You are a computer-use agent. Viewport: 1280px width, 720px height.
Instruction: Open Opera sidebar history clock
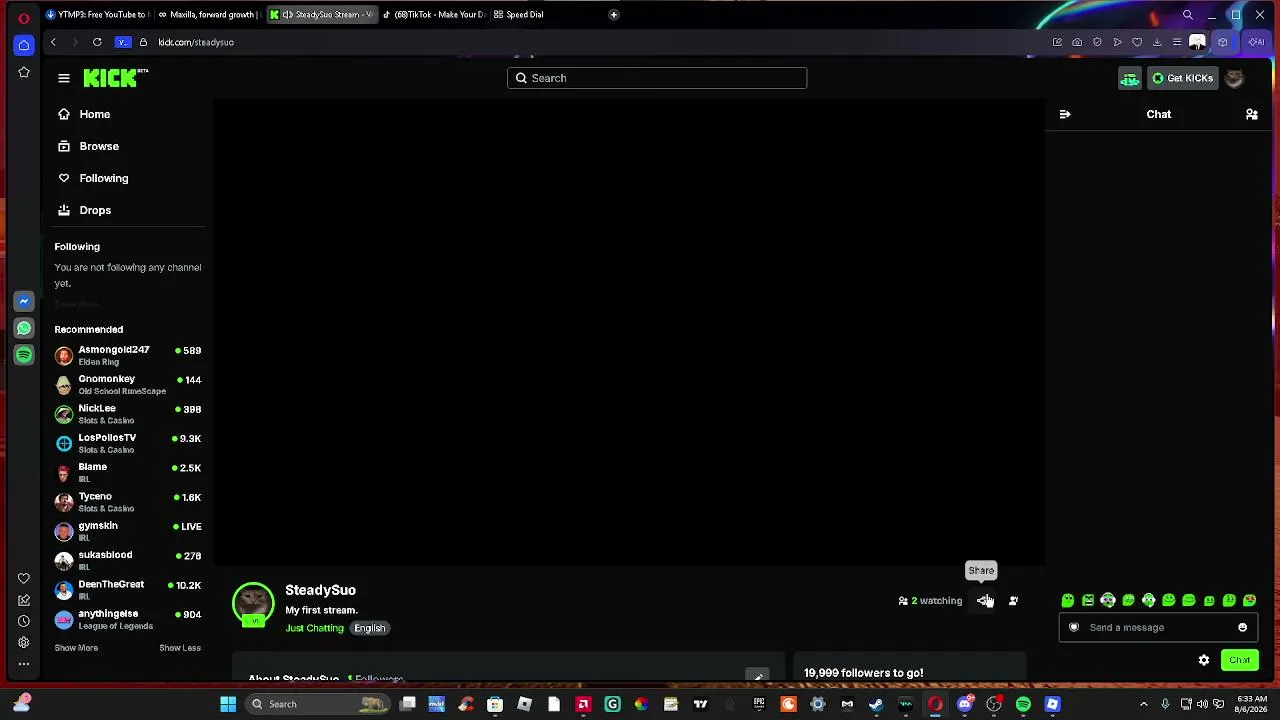tap(24, 621)
